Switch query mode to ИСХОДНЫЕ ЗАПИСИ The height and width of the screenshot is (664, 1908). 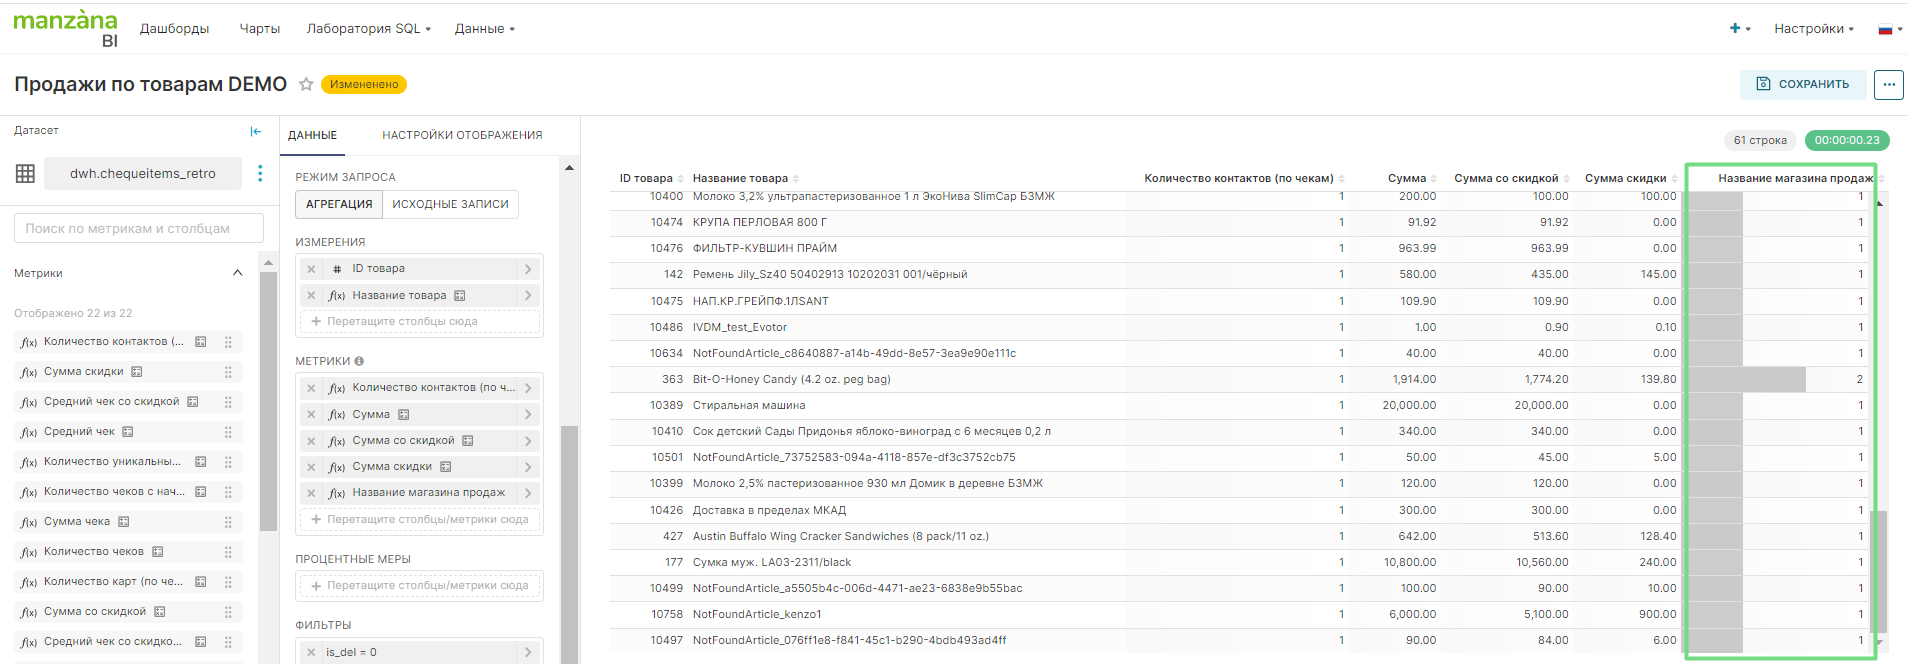click(450, 204)
